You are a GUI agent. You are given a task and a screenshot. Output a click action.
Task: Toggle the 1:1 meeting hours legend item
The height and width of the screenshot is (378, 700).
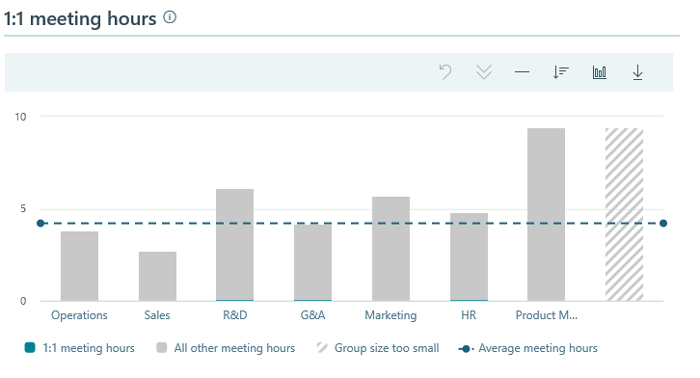point(79,348)
